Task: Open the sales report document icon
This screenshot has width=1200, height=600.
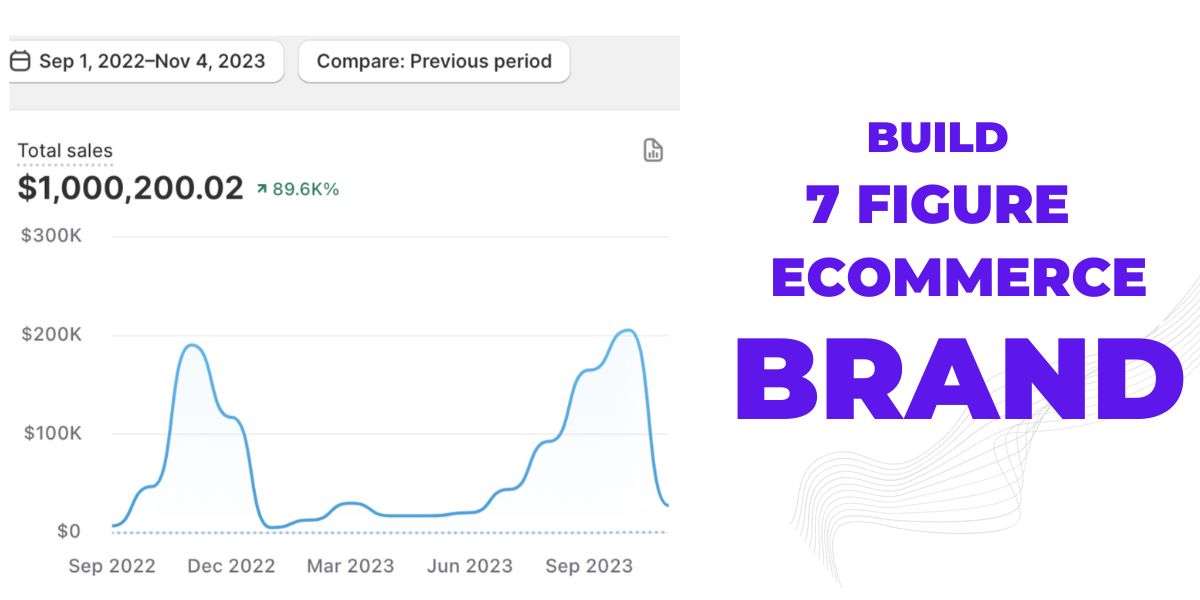Action: click(653, 151)
